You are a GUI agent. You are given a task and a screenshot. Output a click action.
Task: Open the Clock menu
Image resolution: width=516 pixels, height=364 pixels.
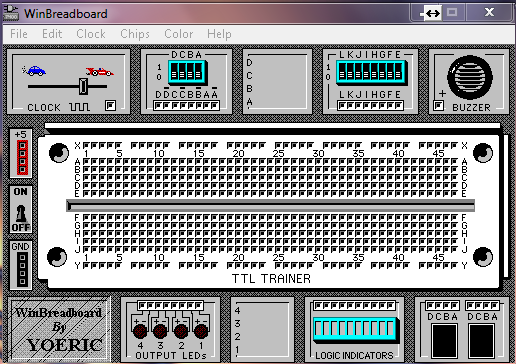[91, 34]
